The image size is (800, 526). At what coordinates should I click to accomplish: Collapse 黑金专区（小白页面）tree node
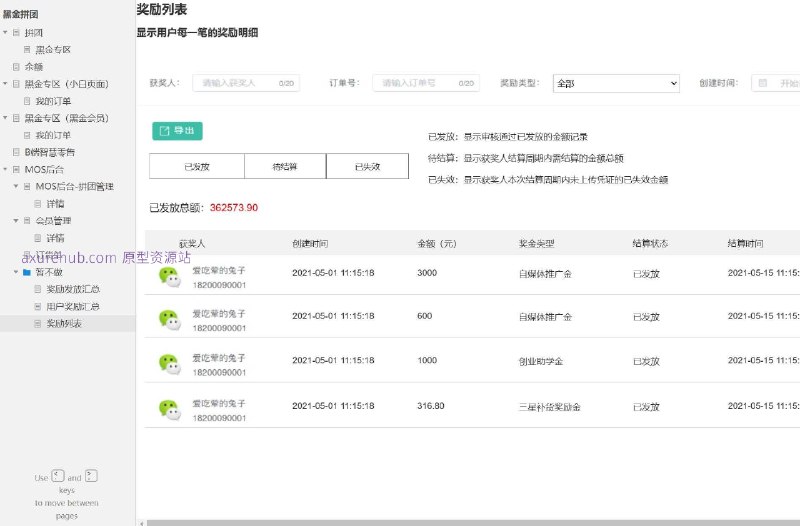pyautogui.click(x=5, y=84)
